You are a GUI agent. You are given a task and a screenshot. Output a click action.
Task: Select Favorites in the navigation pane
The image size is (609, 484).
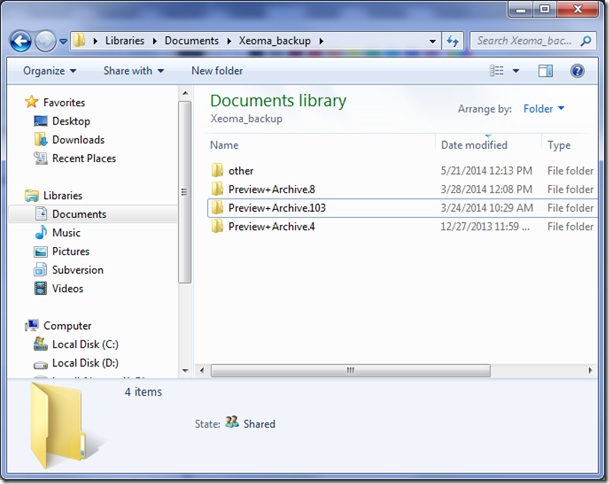click(64, 103)
